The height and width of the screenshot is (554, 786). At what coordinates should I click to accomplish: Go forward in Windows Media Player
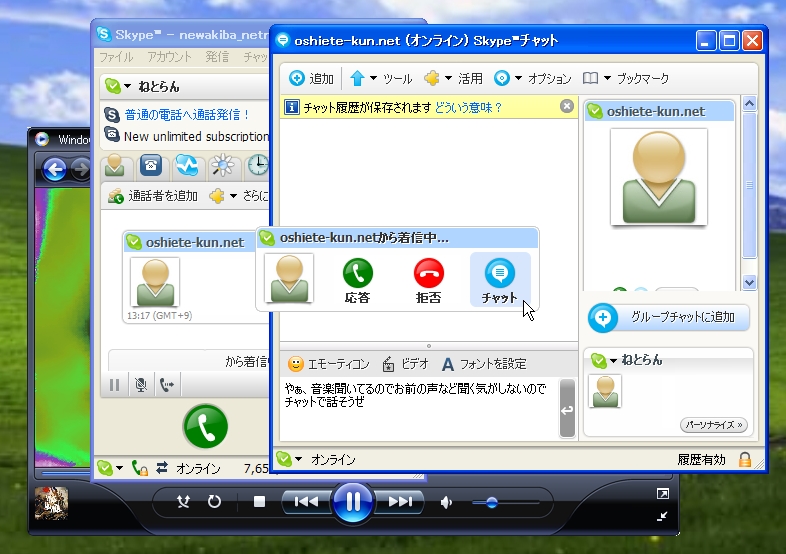click(81, 169)
